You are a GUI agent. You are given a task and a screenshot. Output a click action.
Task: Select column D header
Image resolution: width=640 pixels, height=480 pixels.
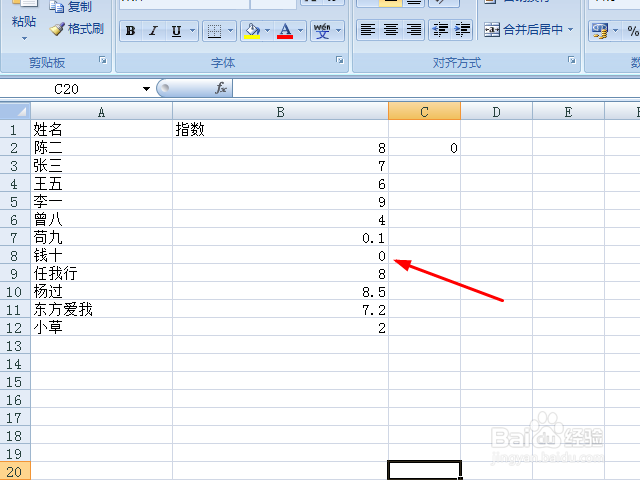(x=496, y=112)
